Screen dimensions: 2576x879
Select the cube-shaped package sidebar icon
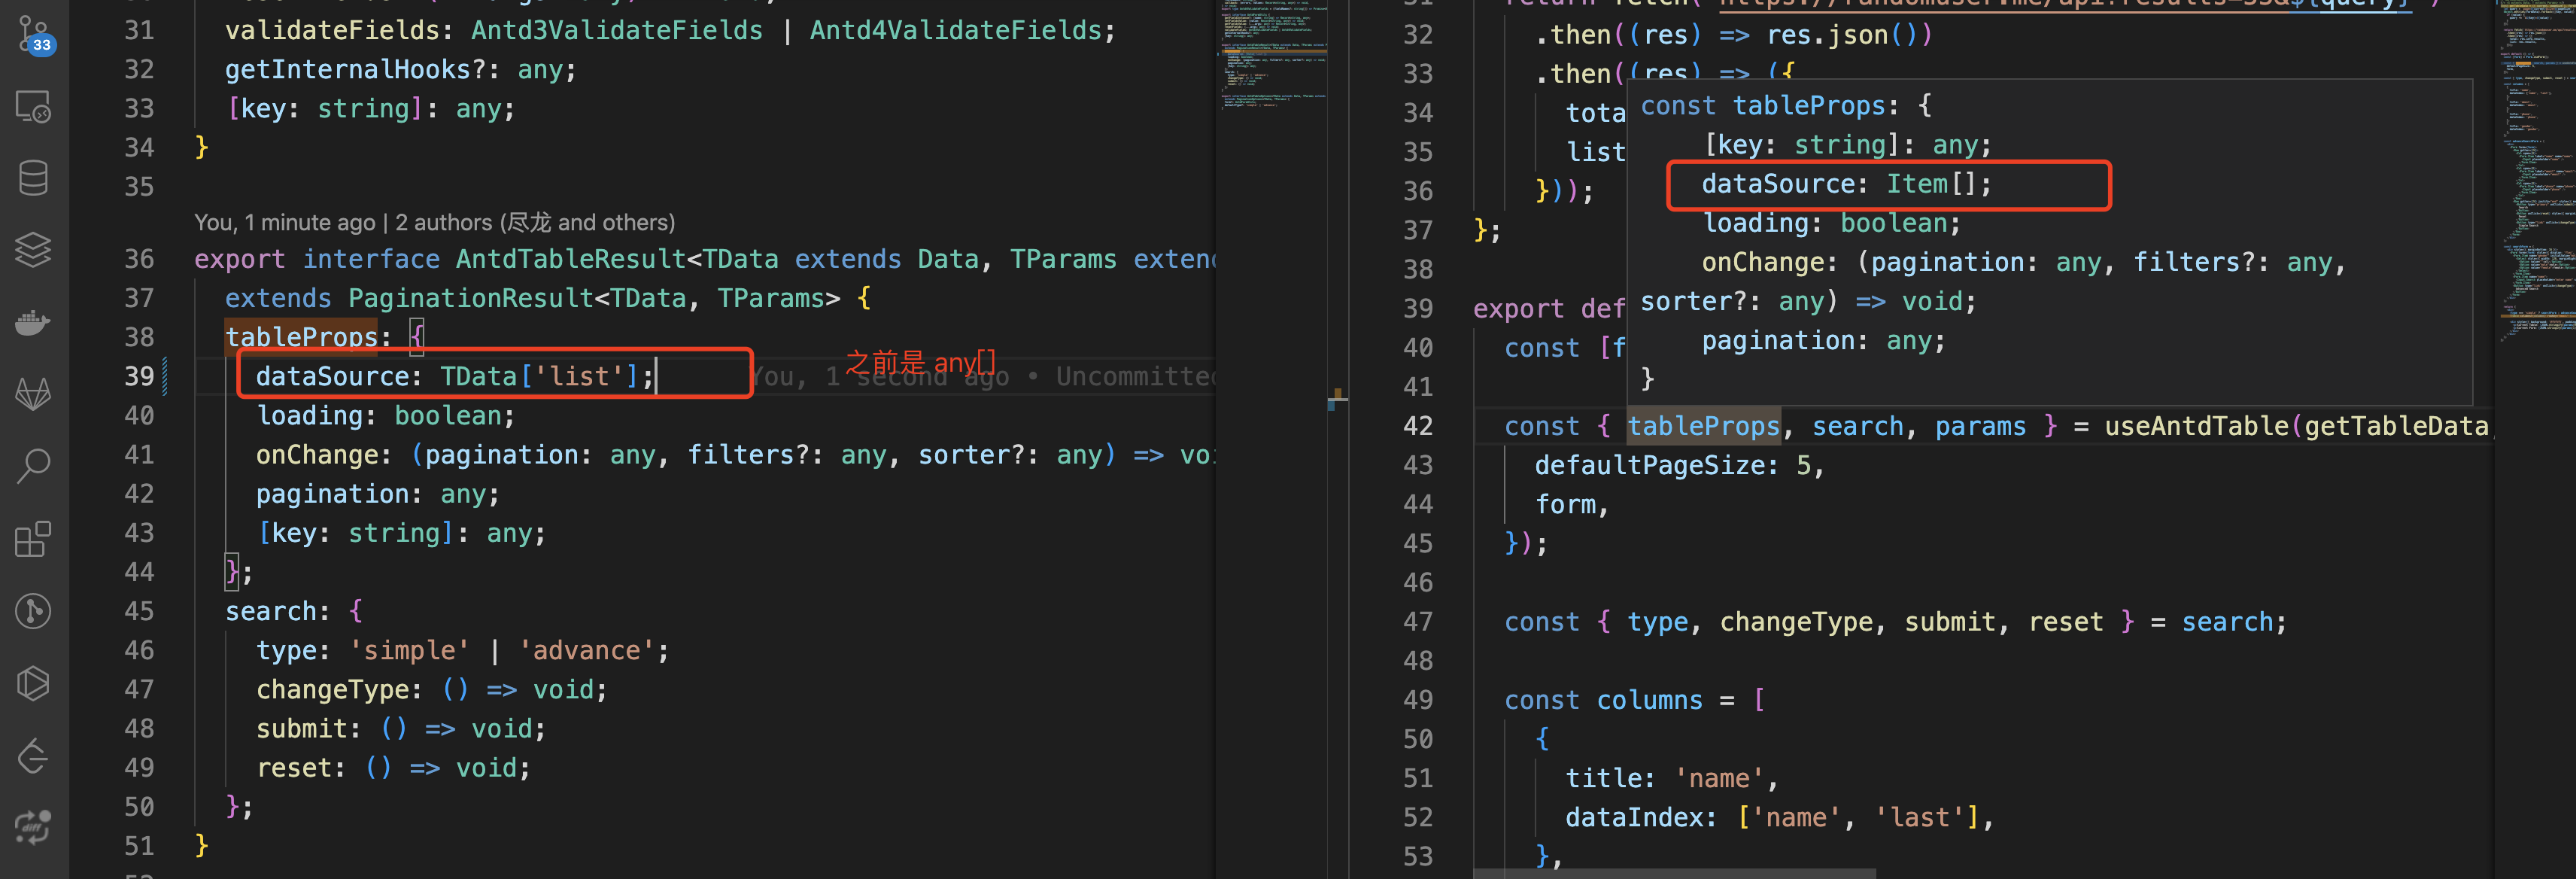(x=33, y=684)
